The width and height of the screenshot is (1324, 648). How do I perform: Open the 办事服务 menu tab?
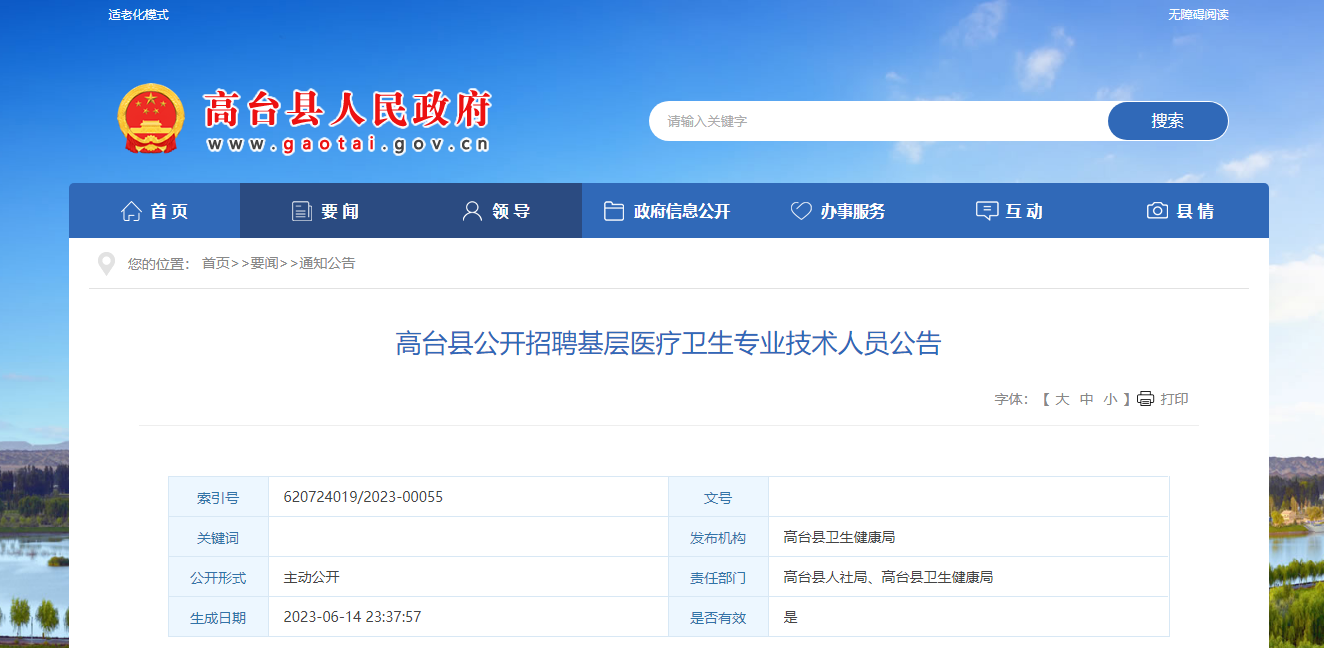click(x=853, y=211)
